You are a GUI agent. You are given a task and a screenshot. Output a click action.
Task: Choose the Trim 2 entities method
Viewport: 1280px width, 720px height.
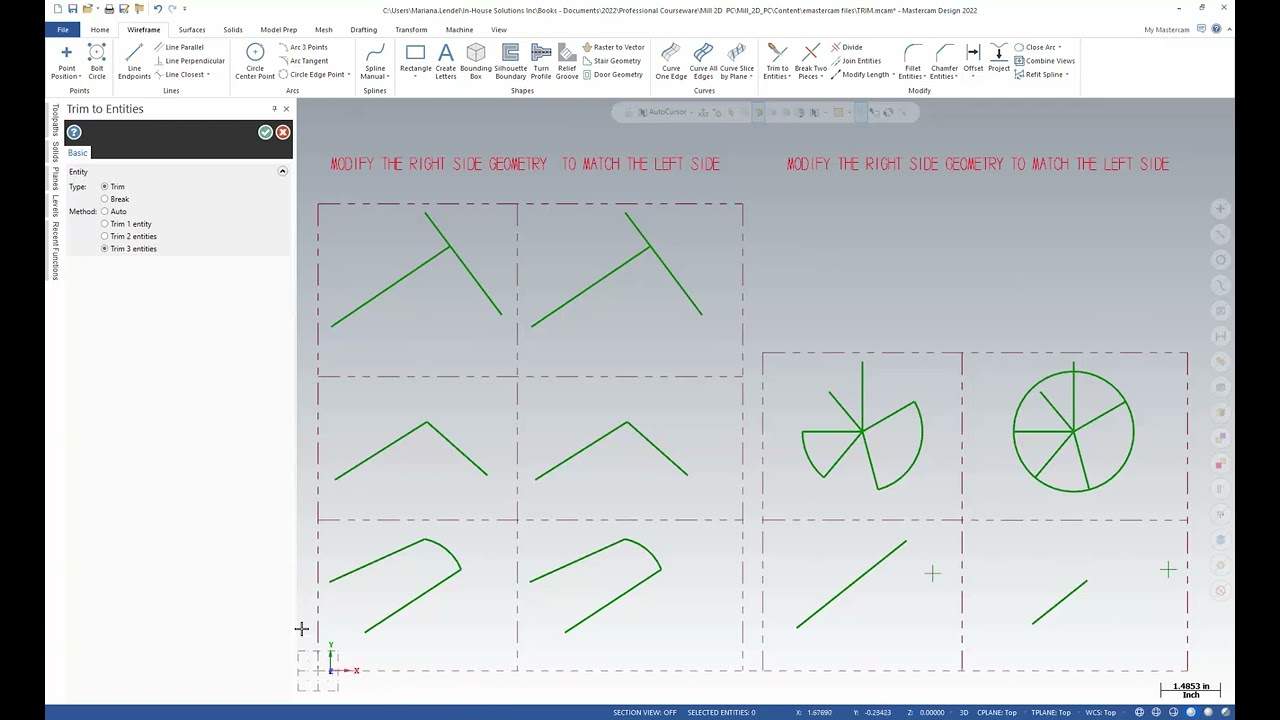click(x=104, y=236)
